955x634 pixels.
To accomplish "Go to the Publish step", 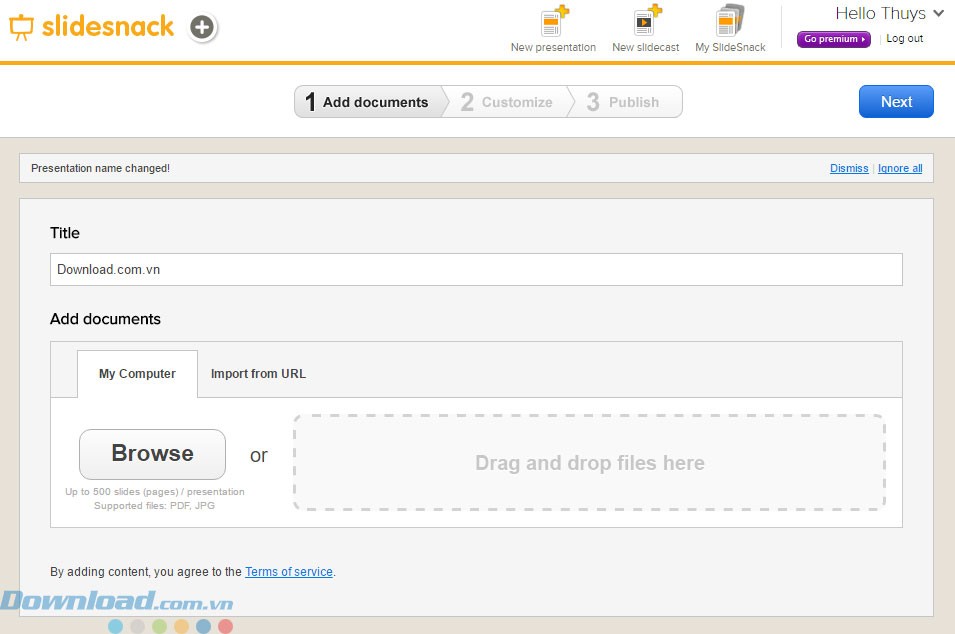I will point(624,102).
